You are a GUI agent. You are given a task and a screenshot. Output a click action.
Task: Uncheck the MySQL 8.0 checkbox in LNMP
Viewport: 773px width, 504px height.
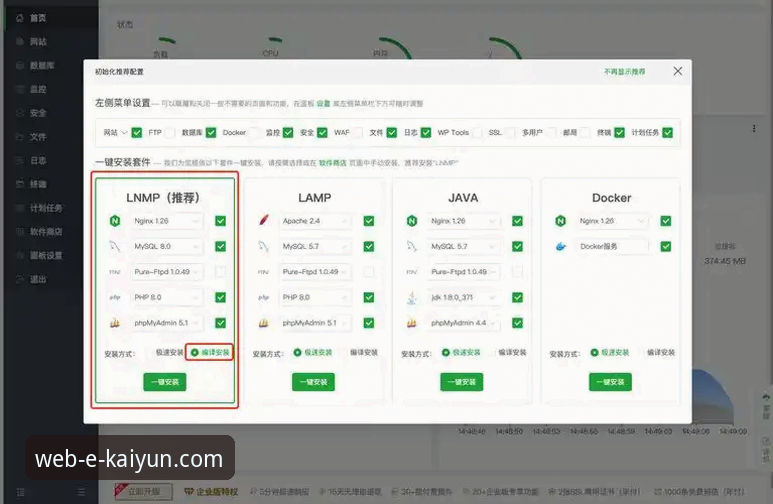click(x=220, y=246)
